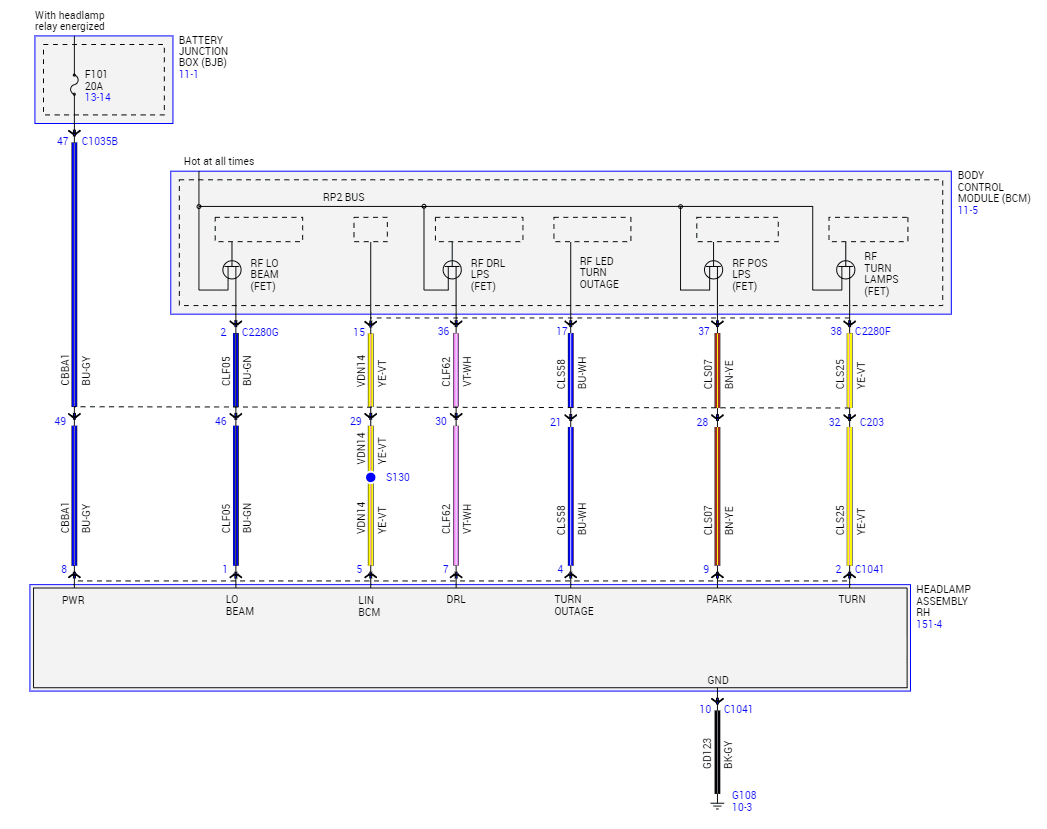Click the F101 fuse symbol in the junction box
Viewport: 1047px width, 829px height.
click(74, 85)
